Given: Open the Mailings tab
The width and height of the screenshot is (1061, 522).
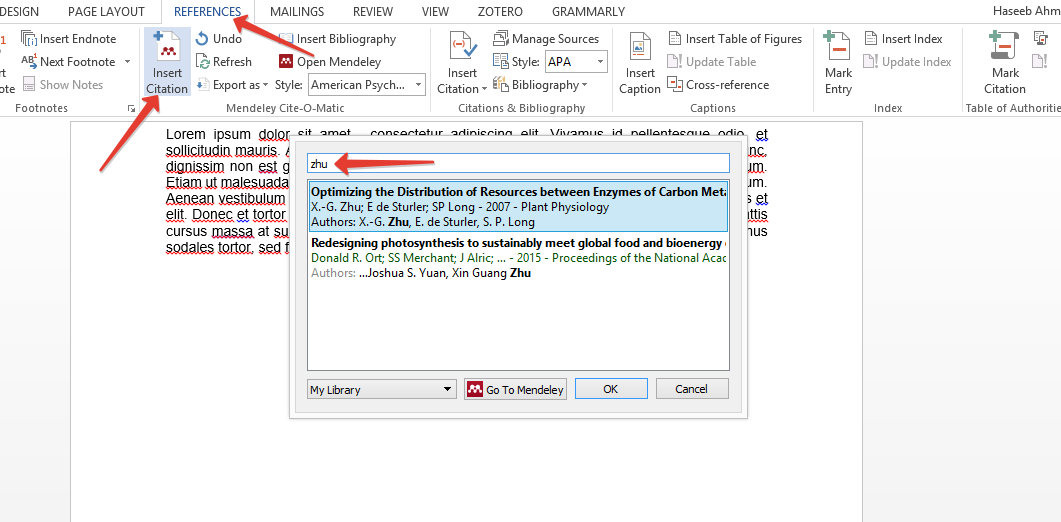Looking at the screenshot, I should (x=297, y=12).
